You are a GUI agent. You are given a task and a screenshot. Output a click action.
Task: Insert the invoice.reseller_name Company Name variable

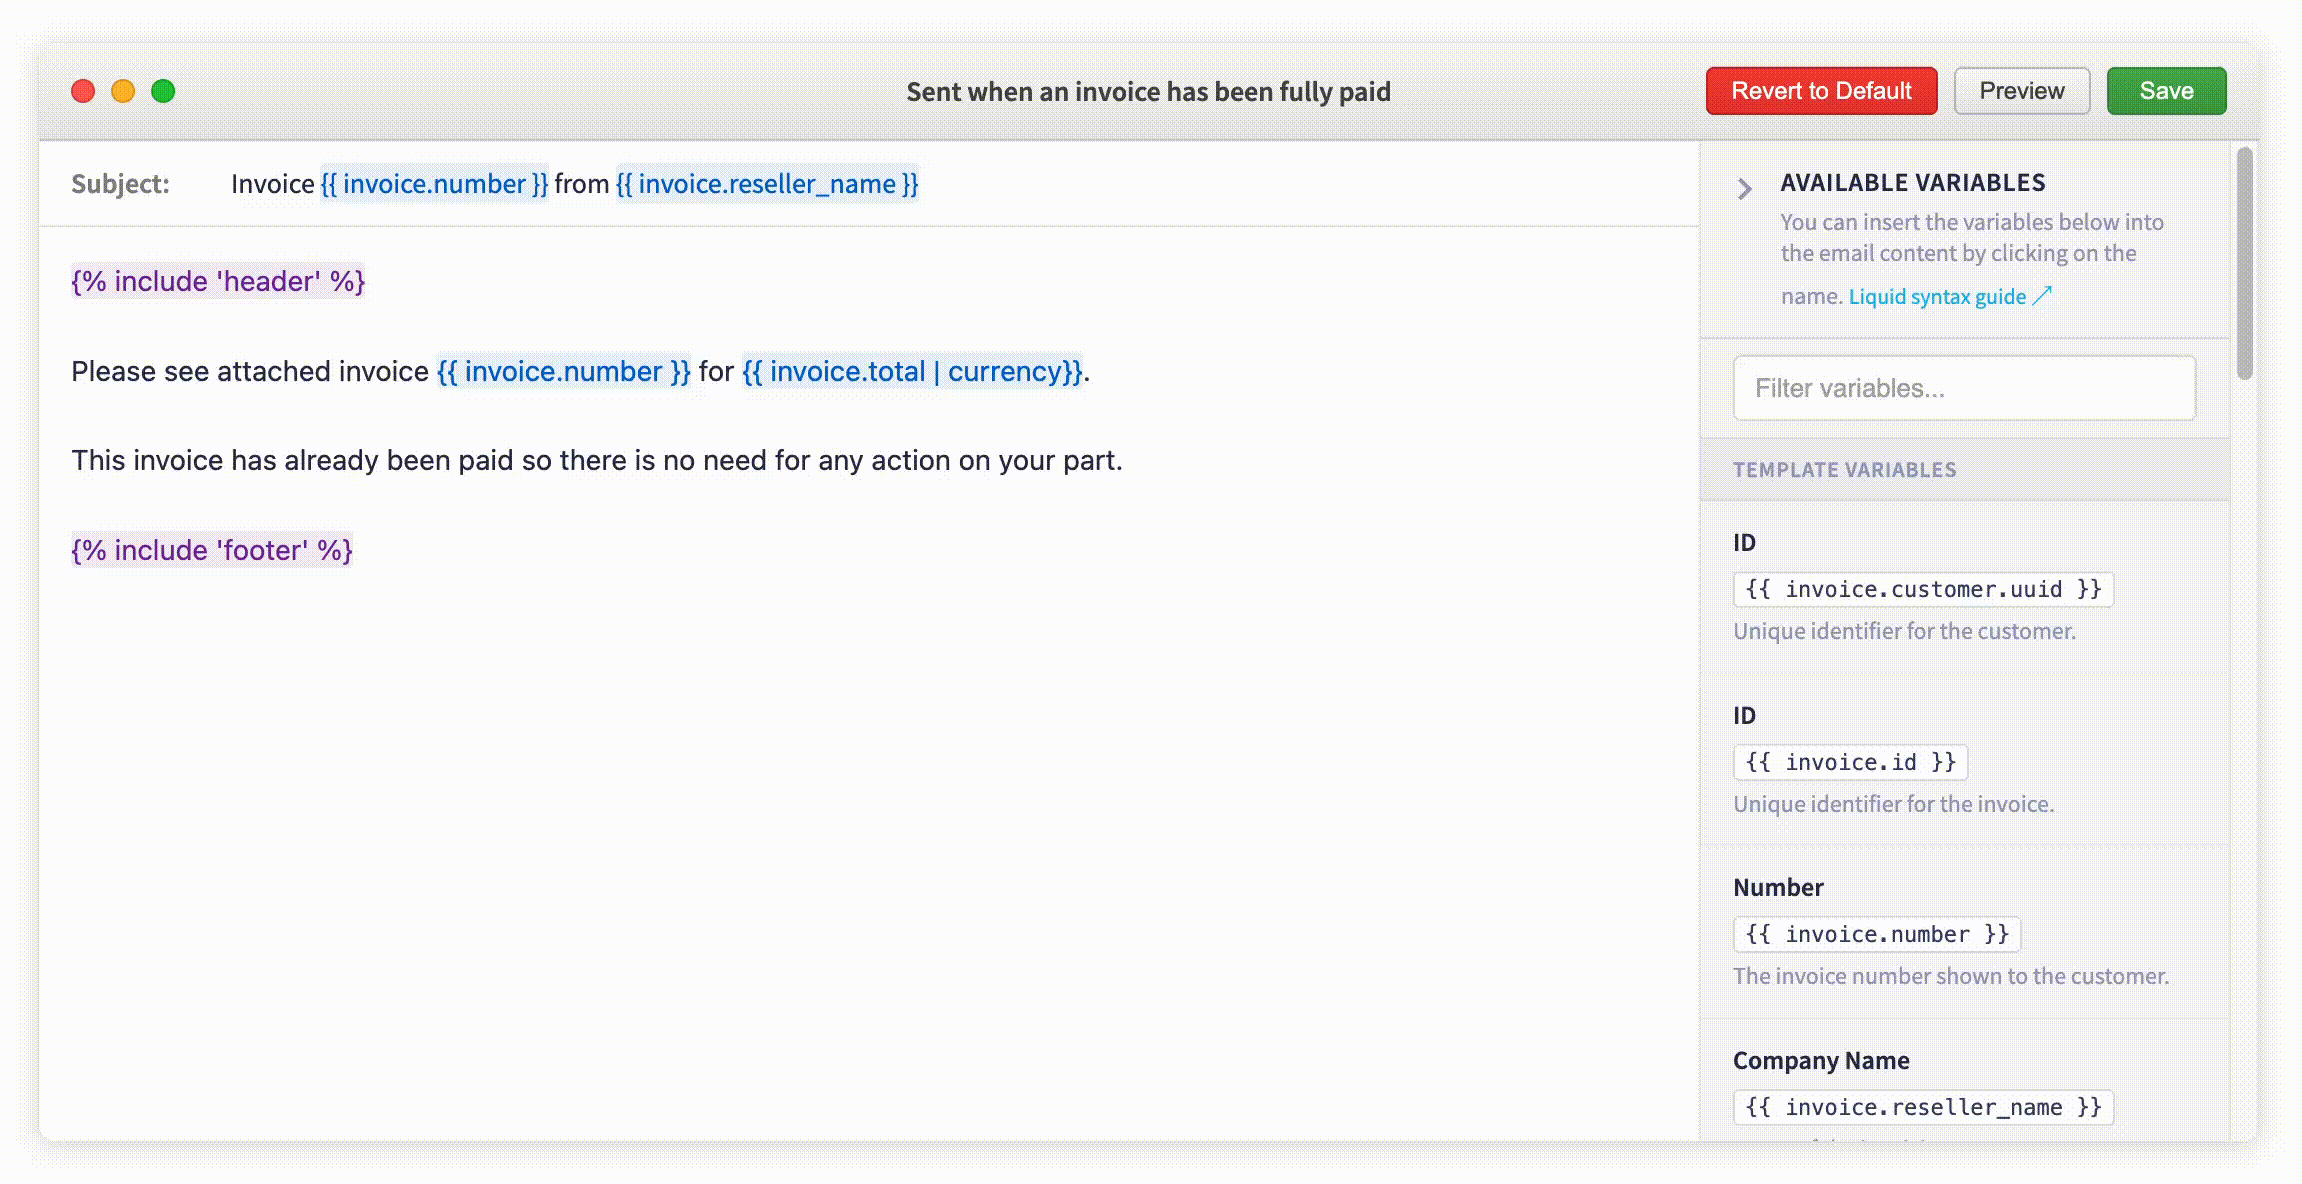(x=1923, y=1107)
